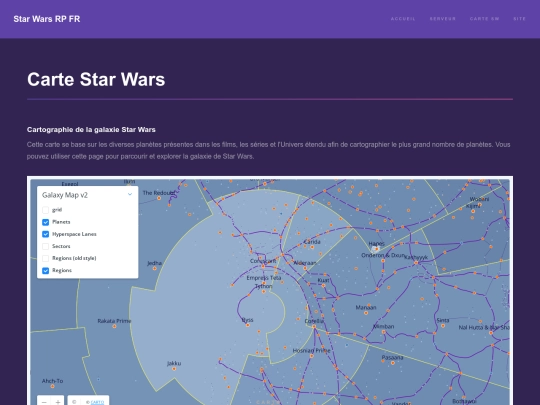Image resolution: width=540 pixels, height=405 pixels.
Task: Select the Empress Teta planet marker
Action: [x=264, y=283]
